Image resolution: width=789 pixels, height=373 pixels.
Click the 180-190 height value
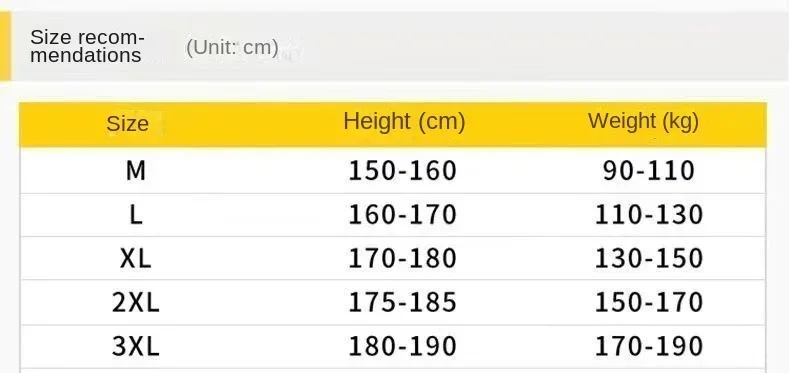point(403,346)
